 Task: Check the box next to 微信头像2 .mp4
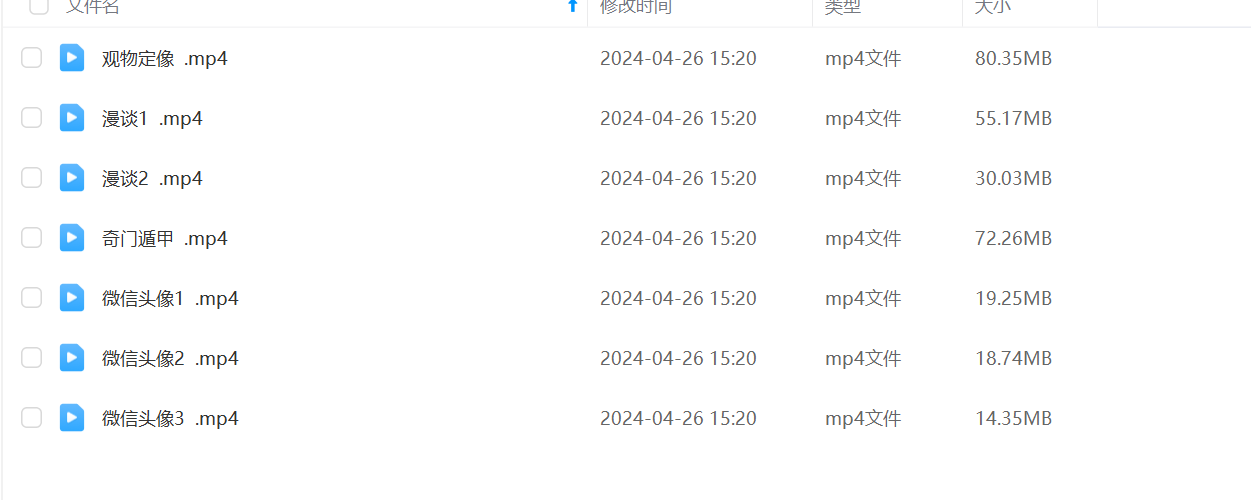click(x=32, y=358)
